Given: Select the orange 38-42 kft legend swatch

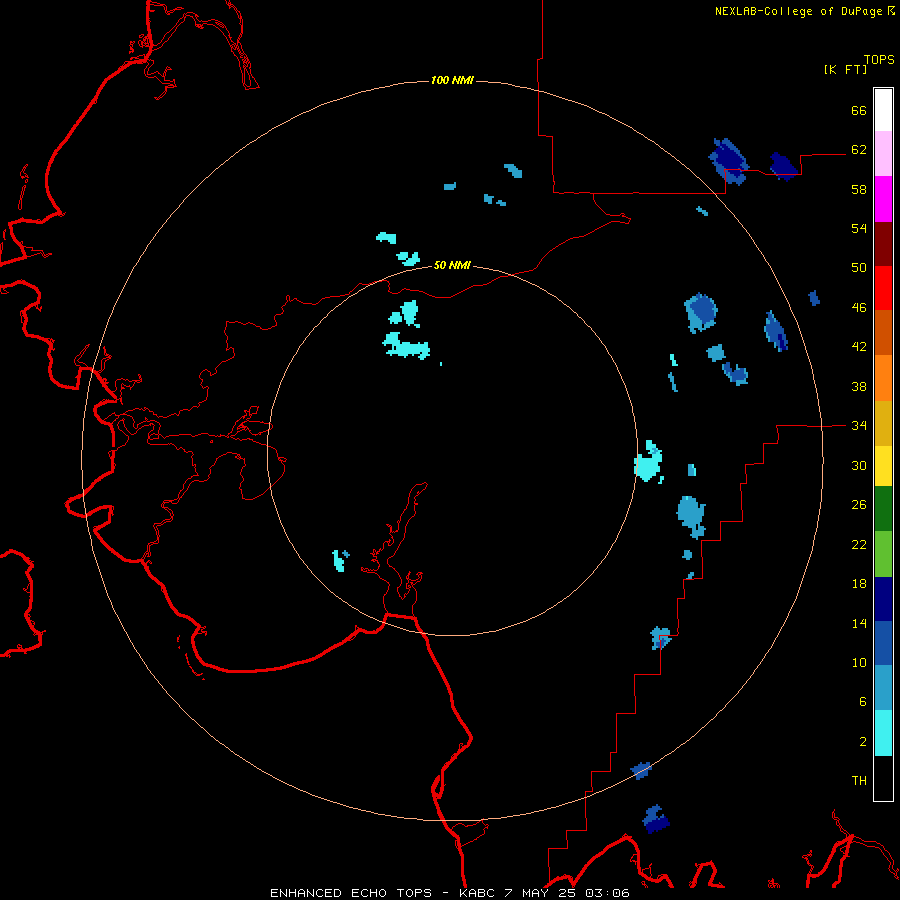Looking at the screenshot, I should click(883, 378).
